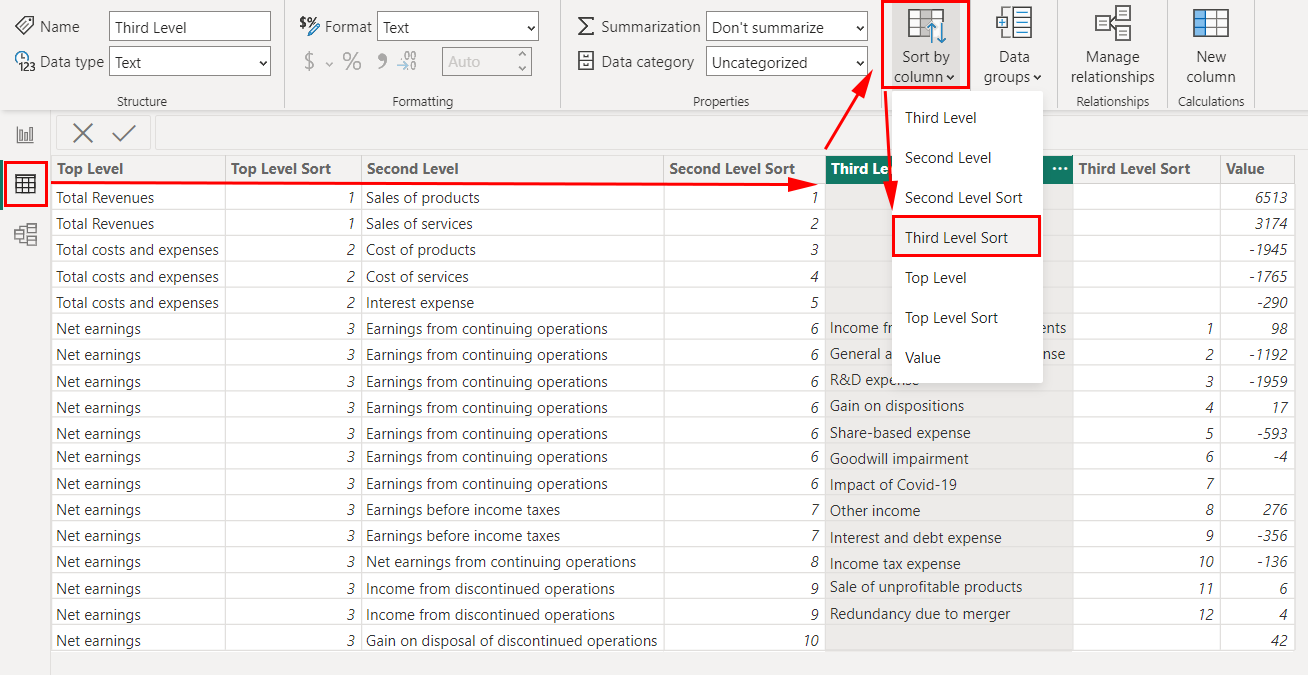Open Manage relationships
1308x675 pixels.
(x=1112, y=47)
